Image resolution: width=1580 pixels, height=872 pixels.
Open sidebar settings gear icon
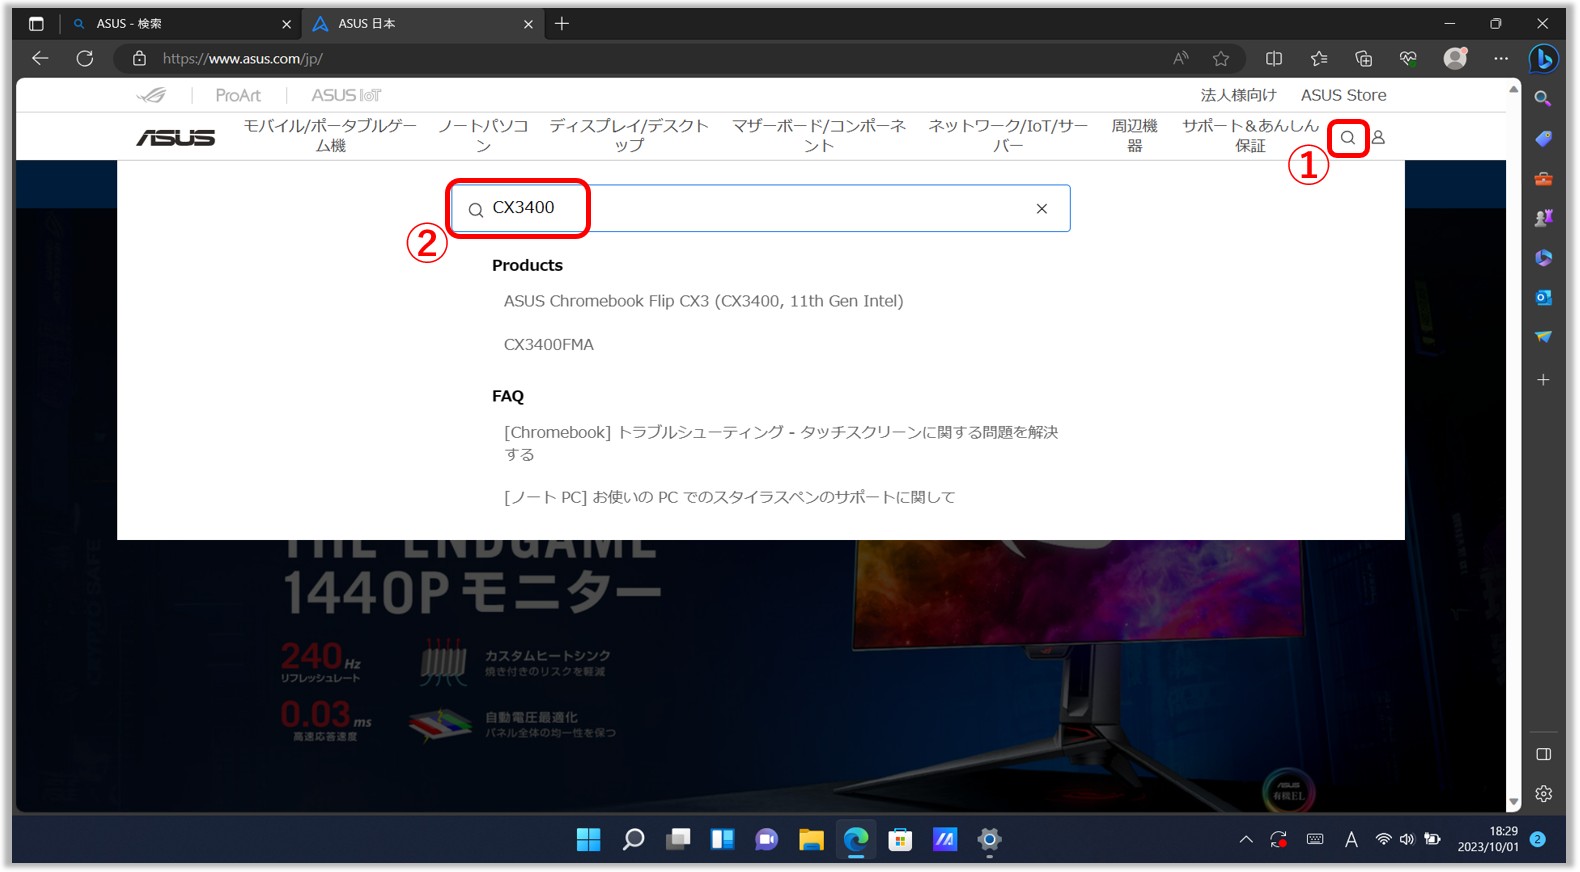[x=1543, y=794]
